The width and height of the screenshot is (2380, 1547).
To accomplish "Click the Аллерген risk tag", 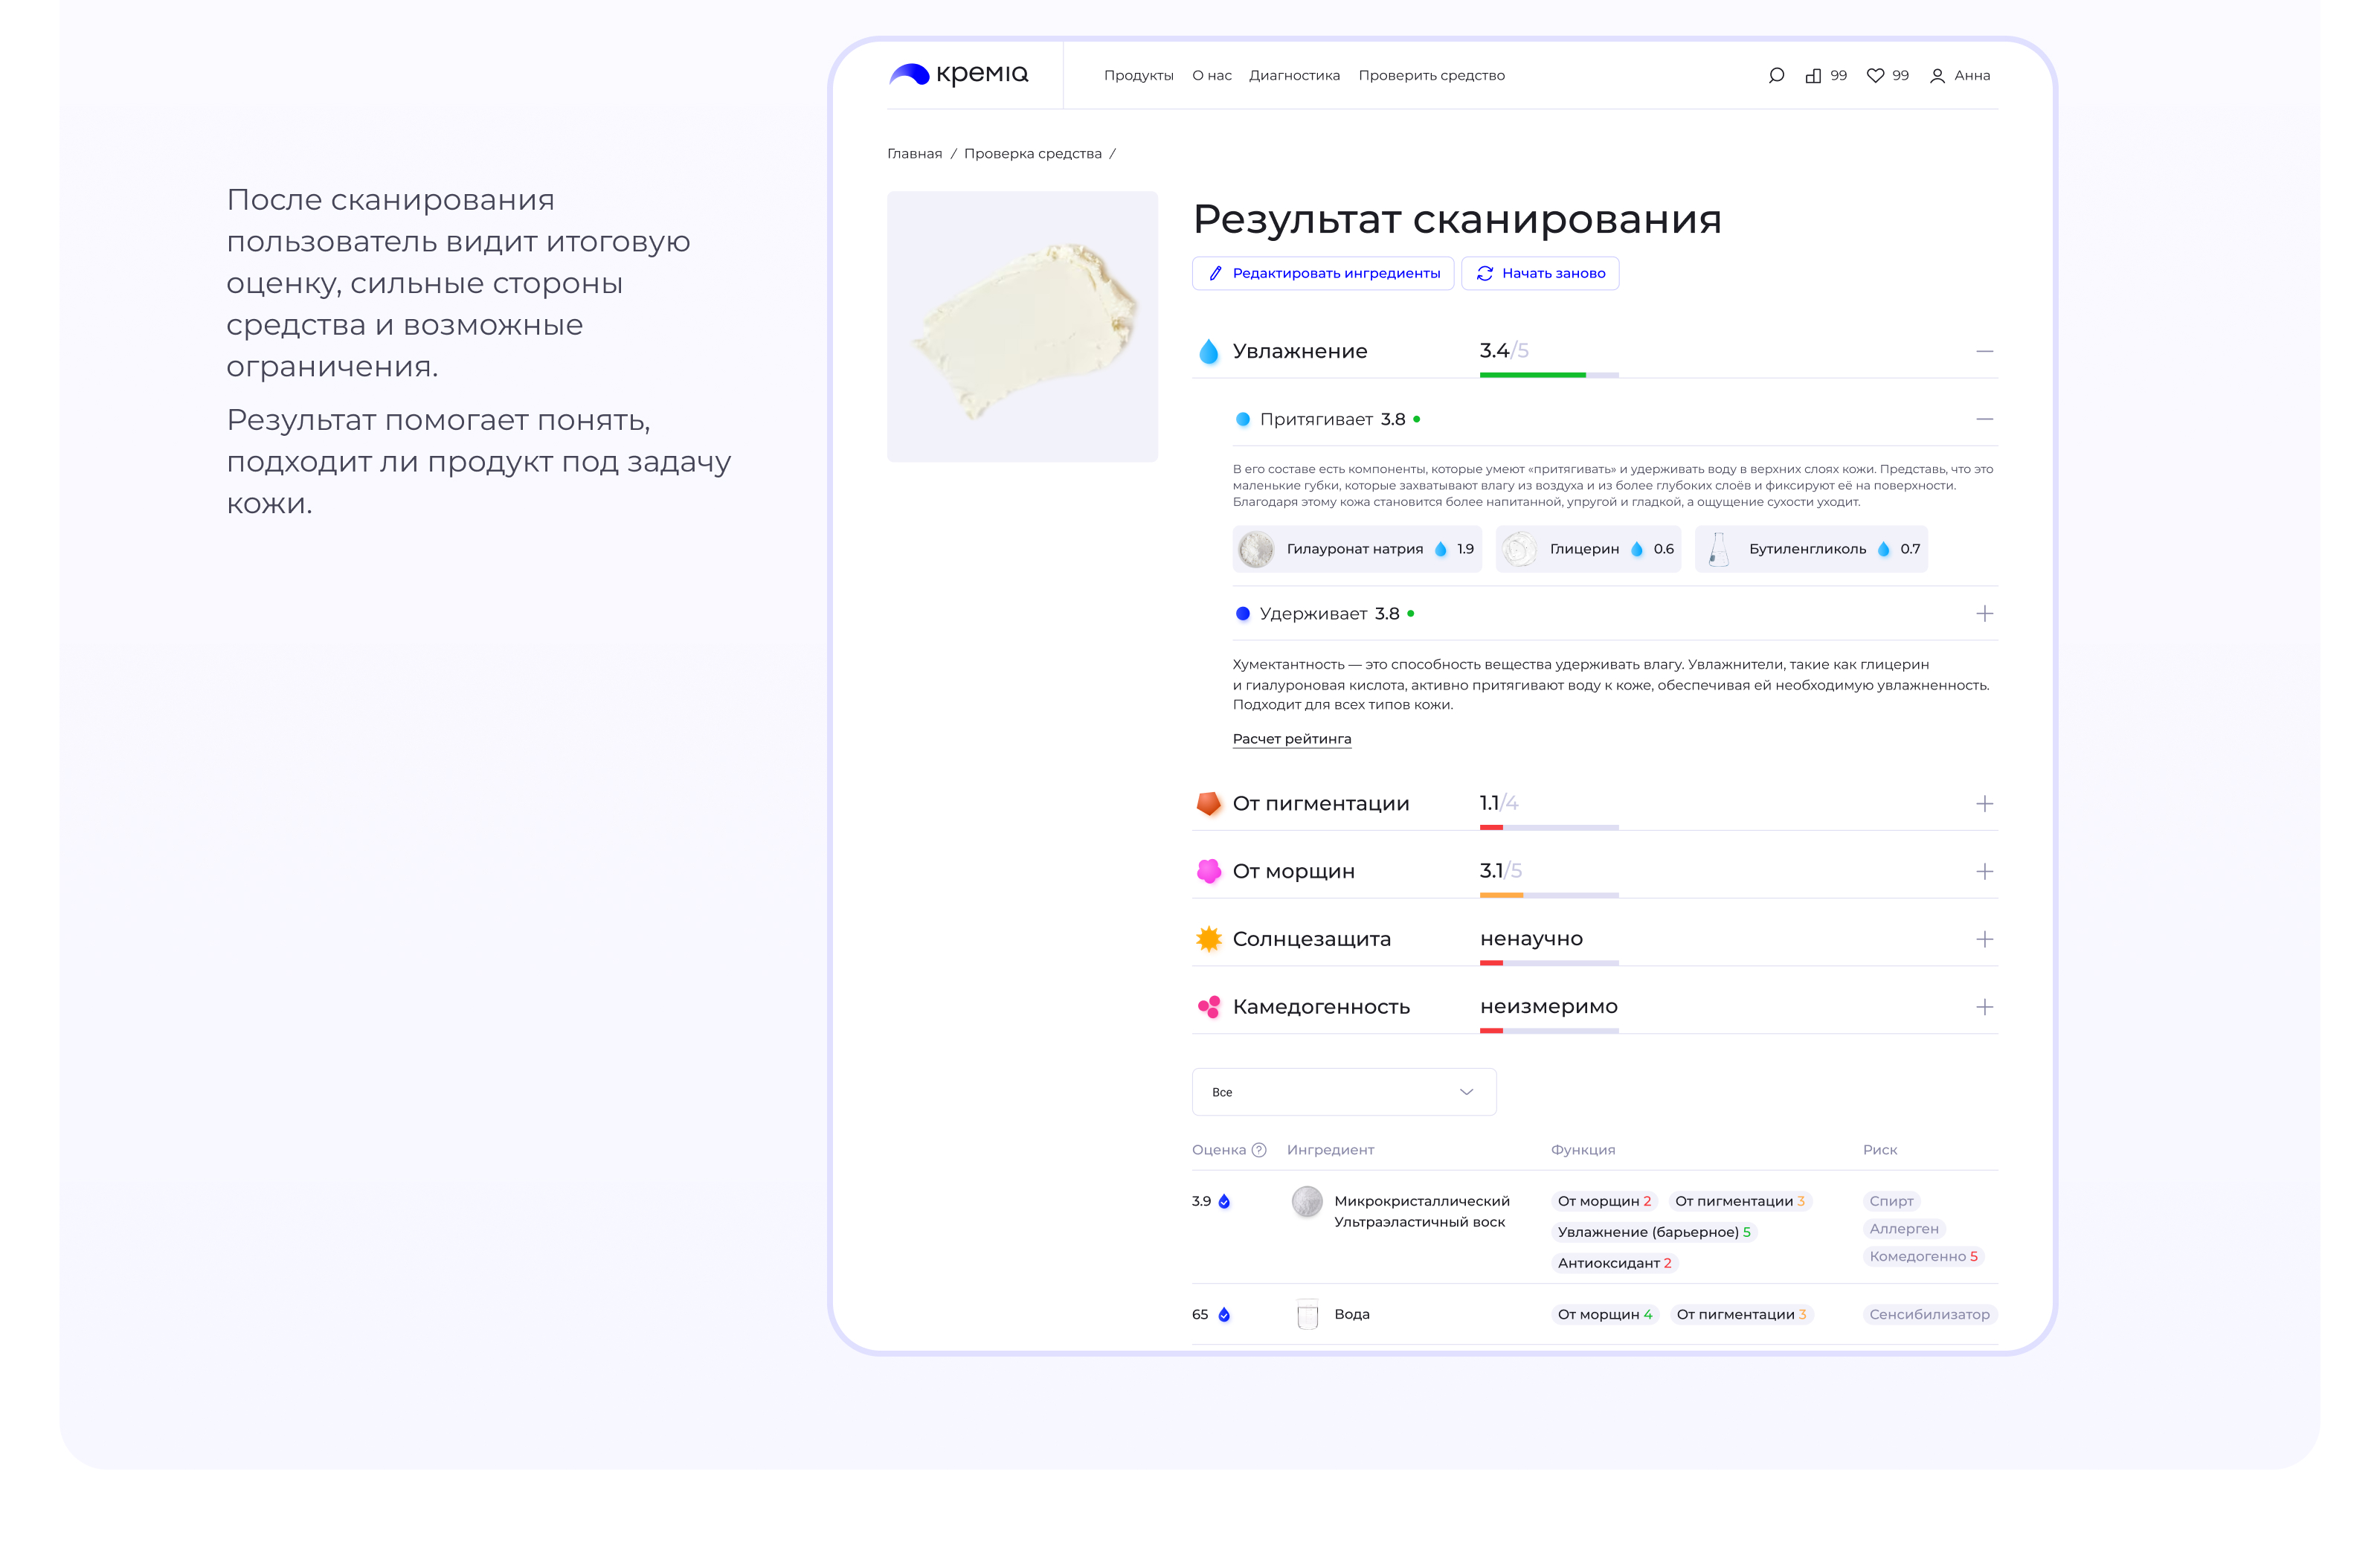I will tap(1904, 1229).
